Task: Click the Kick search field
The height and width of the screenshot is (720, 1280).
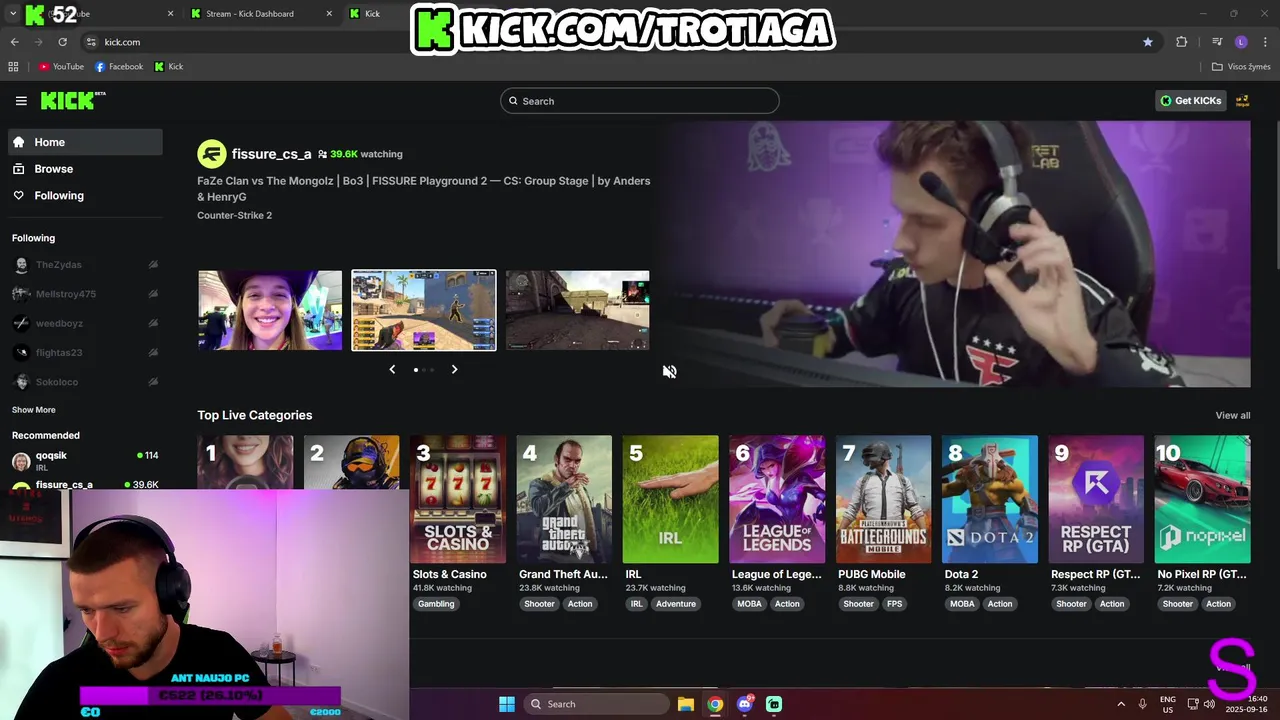Action: click(640, 101)
